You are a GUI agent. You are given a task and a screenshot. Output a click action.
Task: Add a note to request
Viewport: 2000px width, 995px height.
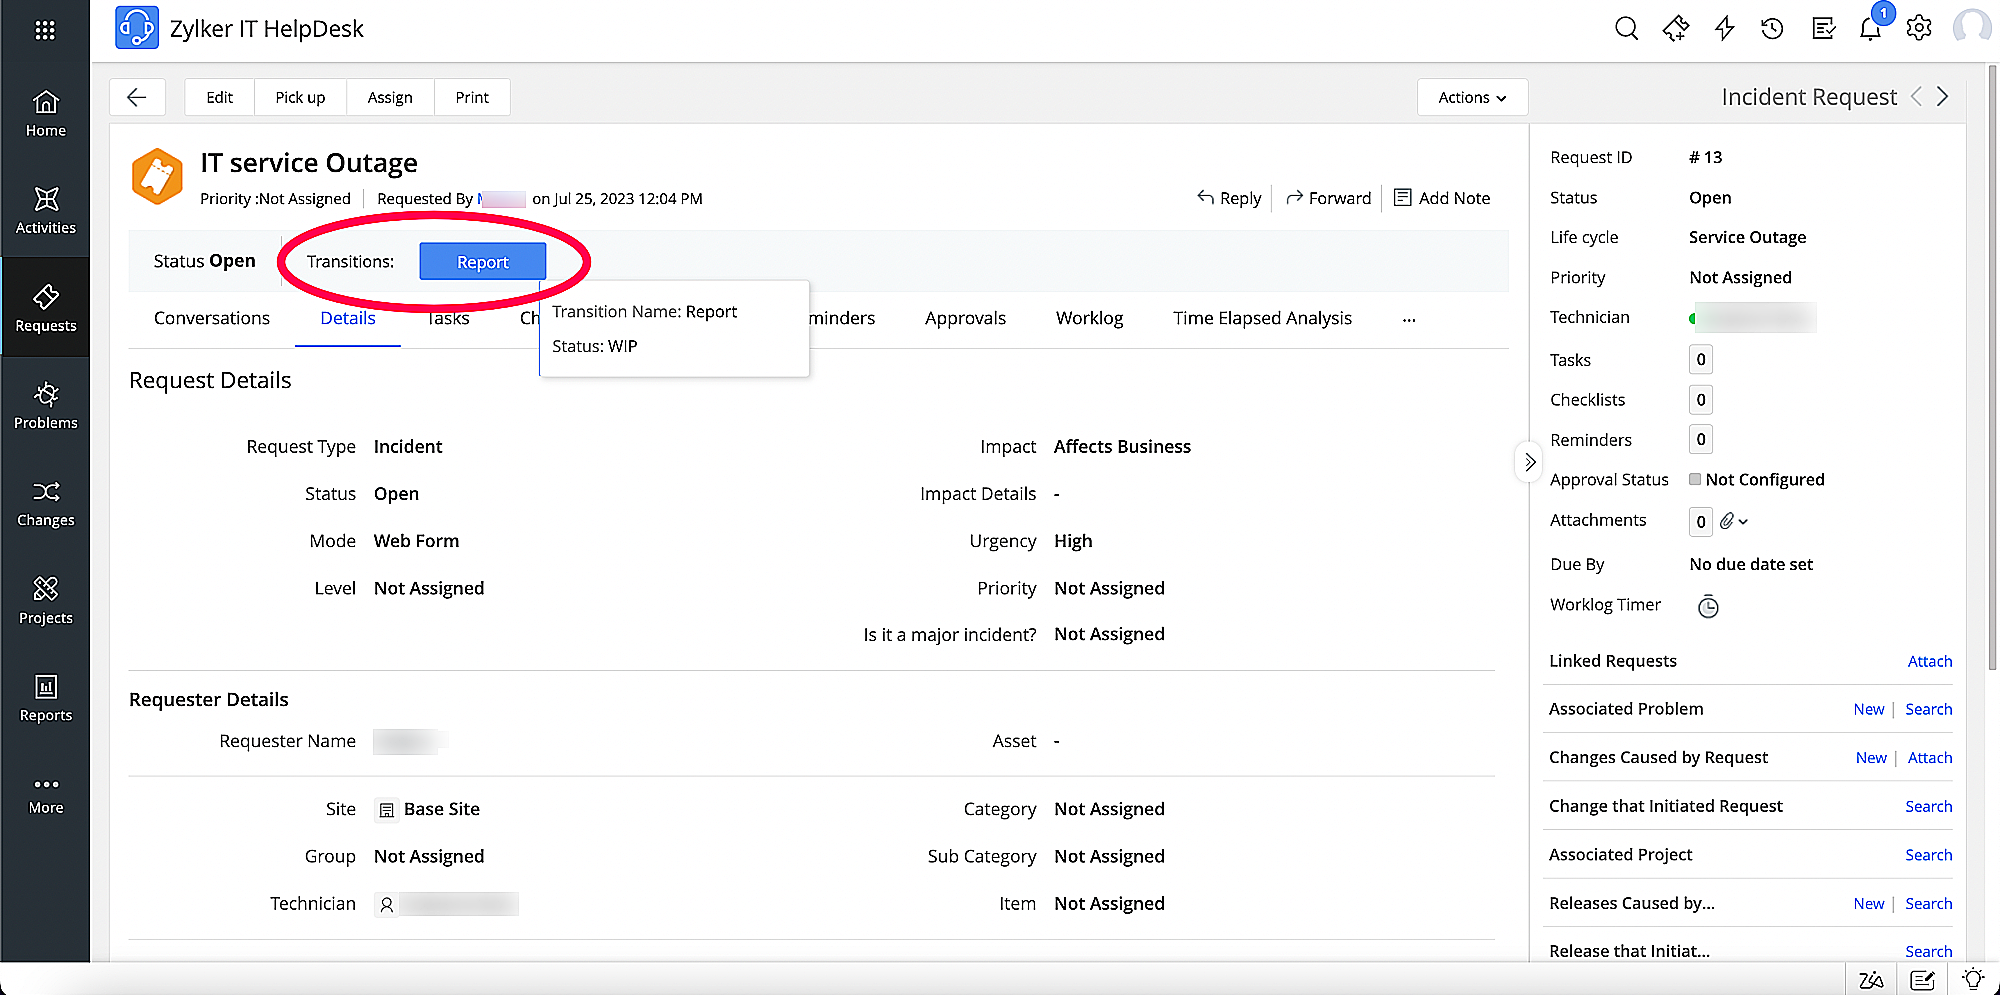coord(1442,198)
